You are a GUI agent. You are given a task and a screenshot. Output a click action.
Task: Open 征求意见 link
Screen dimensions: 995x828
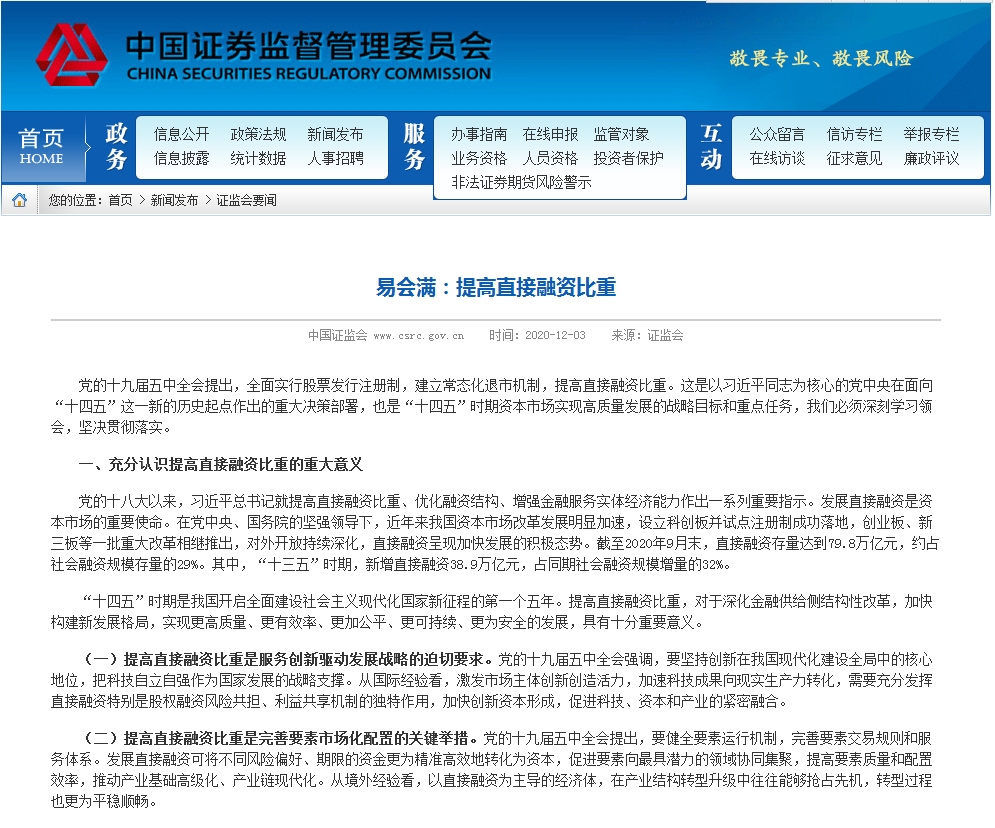[x=854, y=158]
